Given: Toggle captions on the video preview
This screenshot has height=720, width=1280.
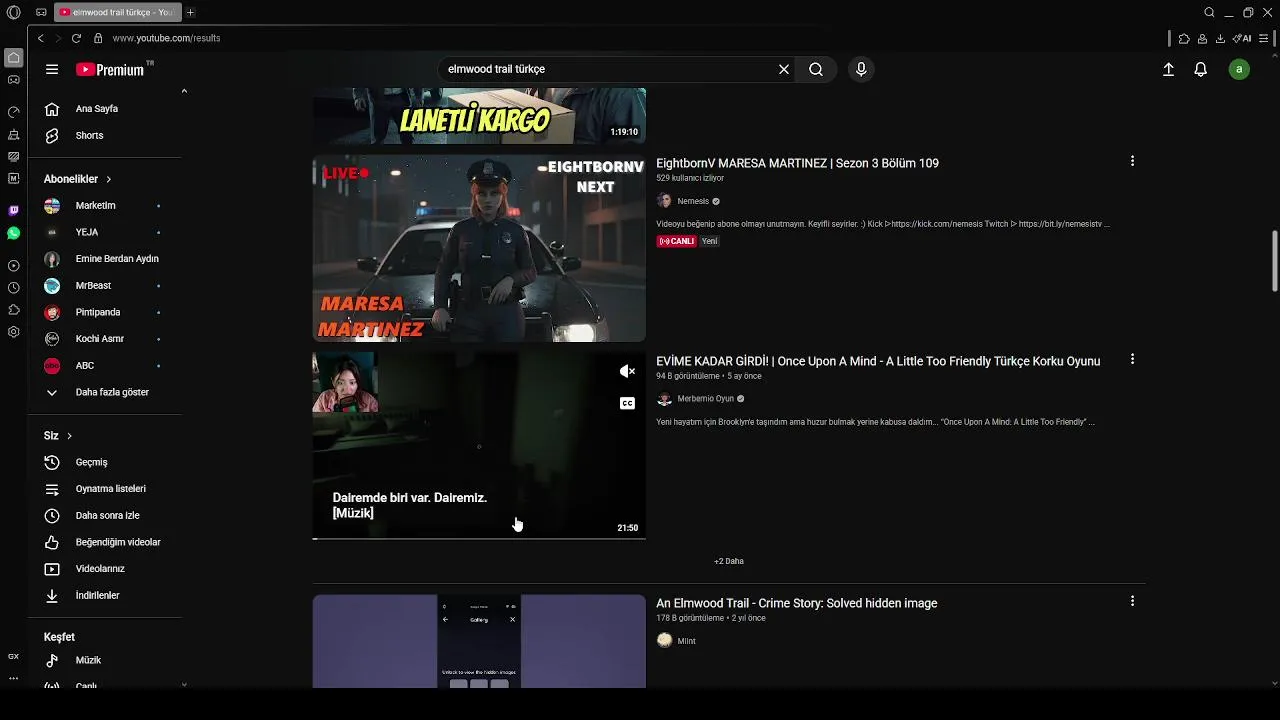Looking at the screenshot, I should point(627,403).
